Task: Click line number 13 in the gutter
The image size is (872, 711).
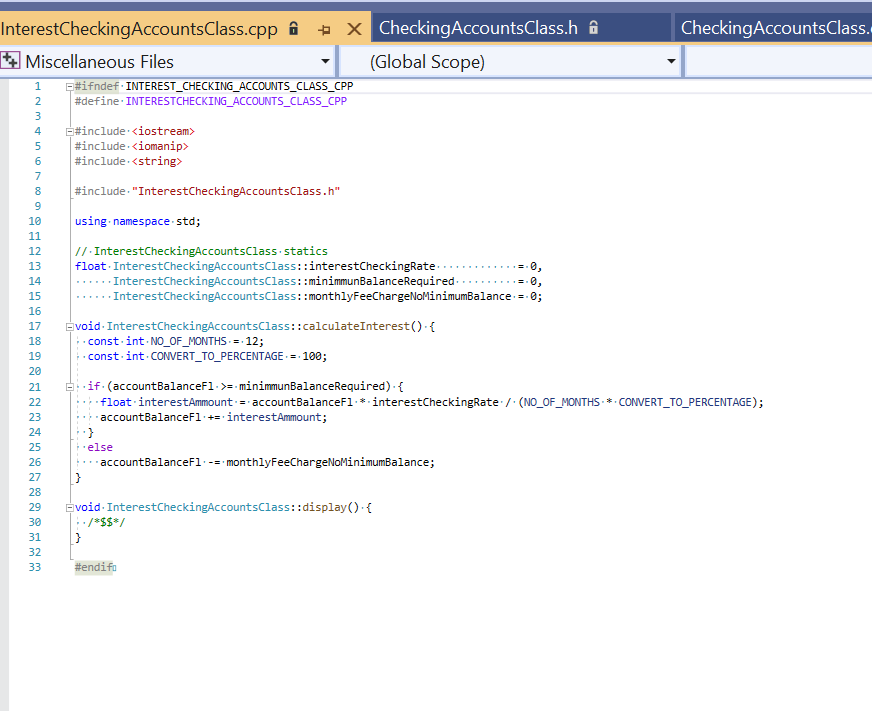Action: click(x=34, y=266)
